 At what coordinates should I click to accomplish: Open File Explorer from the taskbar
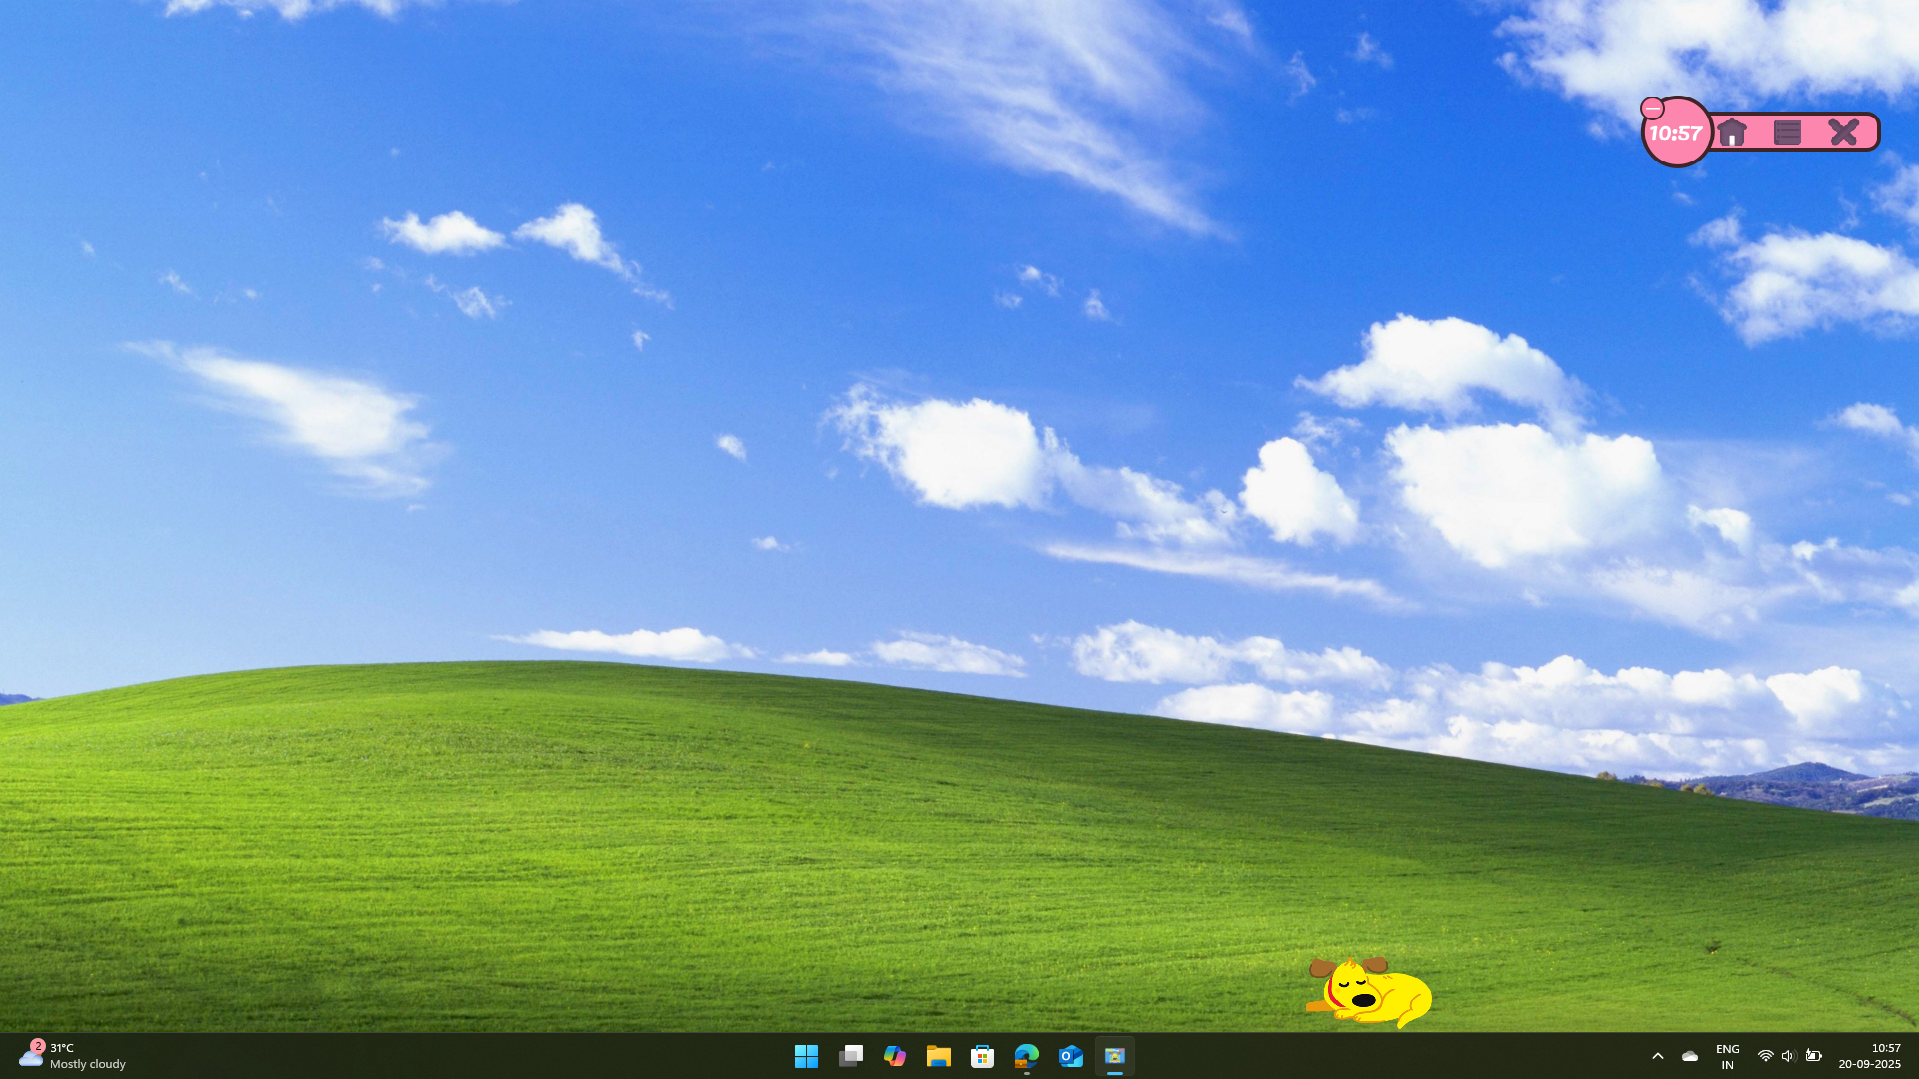pos(938,1056)
